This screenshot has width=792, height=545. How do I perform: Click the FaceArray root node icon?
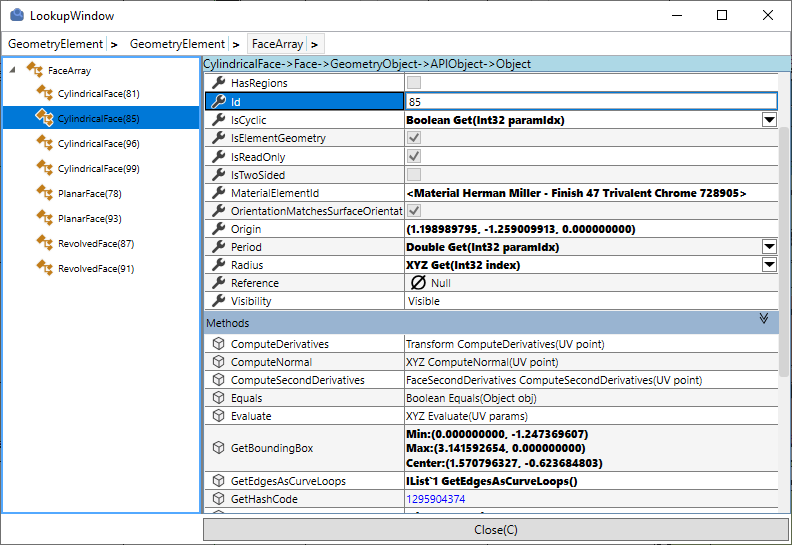pos(34,70)
